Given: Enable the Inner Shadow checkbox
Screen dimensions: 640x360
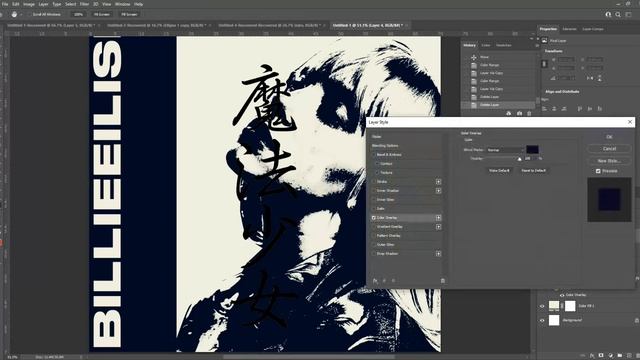Looking at the screenshot, I should click(x=373, y=191).
